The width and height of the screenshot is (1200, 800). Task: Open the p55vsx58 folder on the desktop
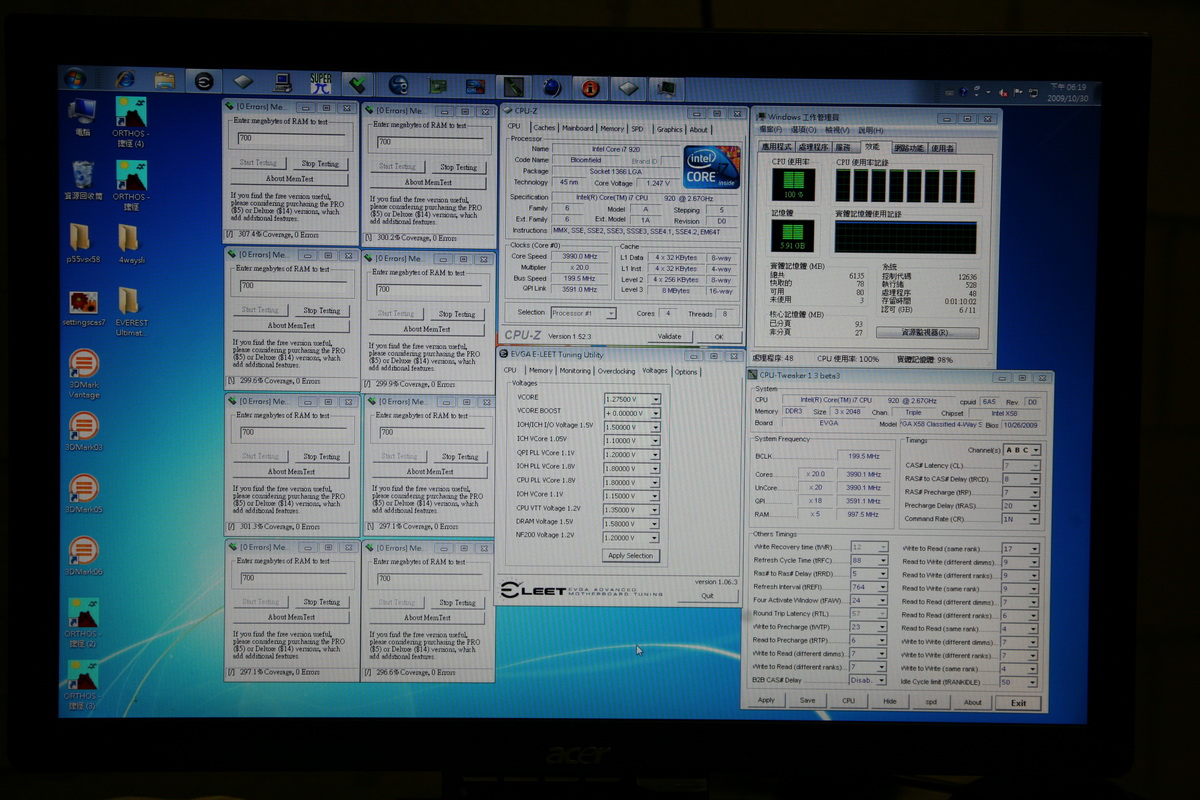tap(81, 244)
